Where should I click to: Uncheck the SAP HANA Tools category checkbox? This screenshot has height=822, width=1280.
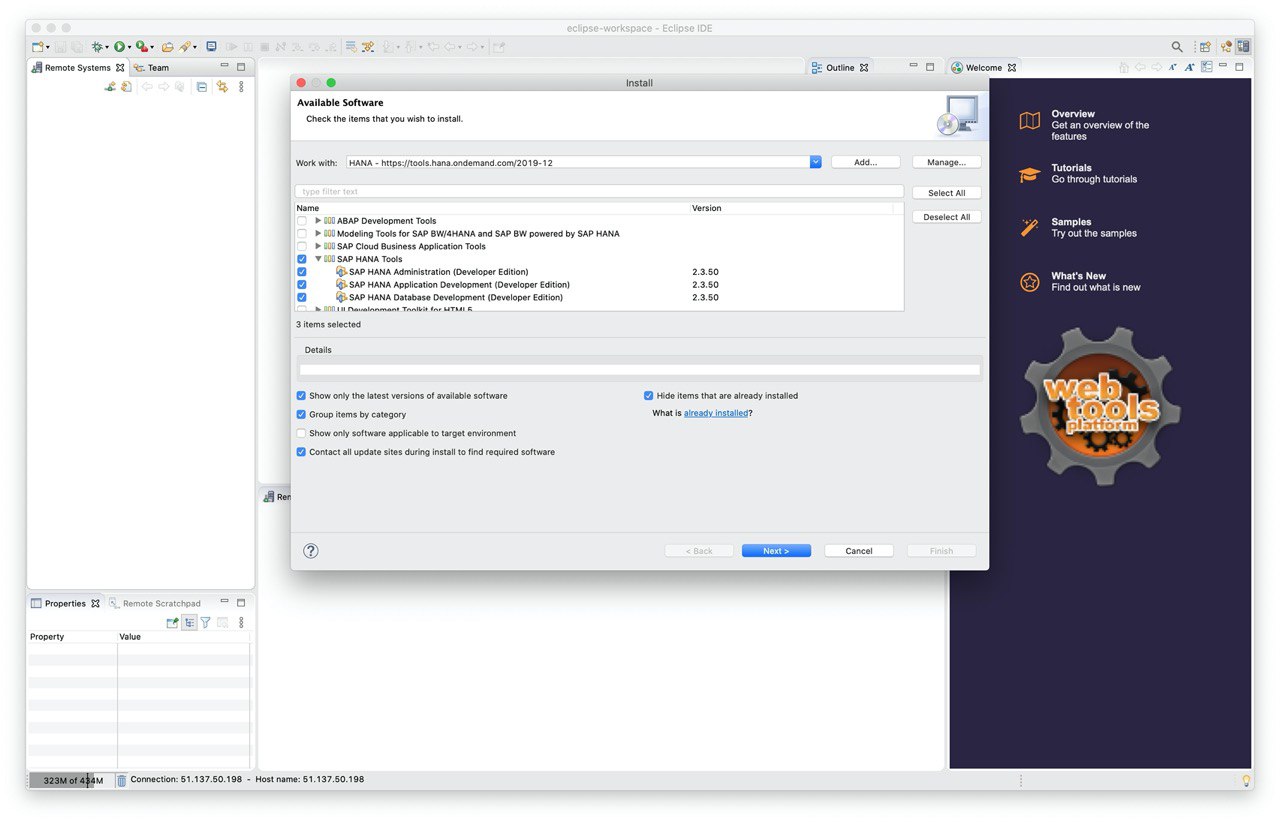point(302,260)
